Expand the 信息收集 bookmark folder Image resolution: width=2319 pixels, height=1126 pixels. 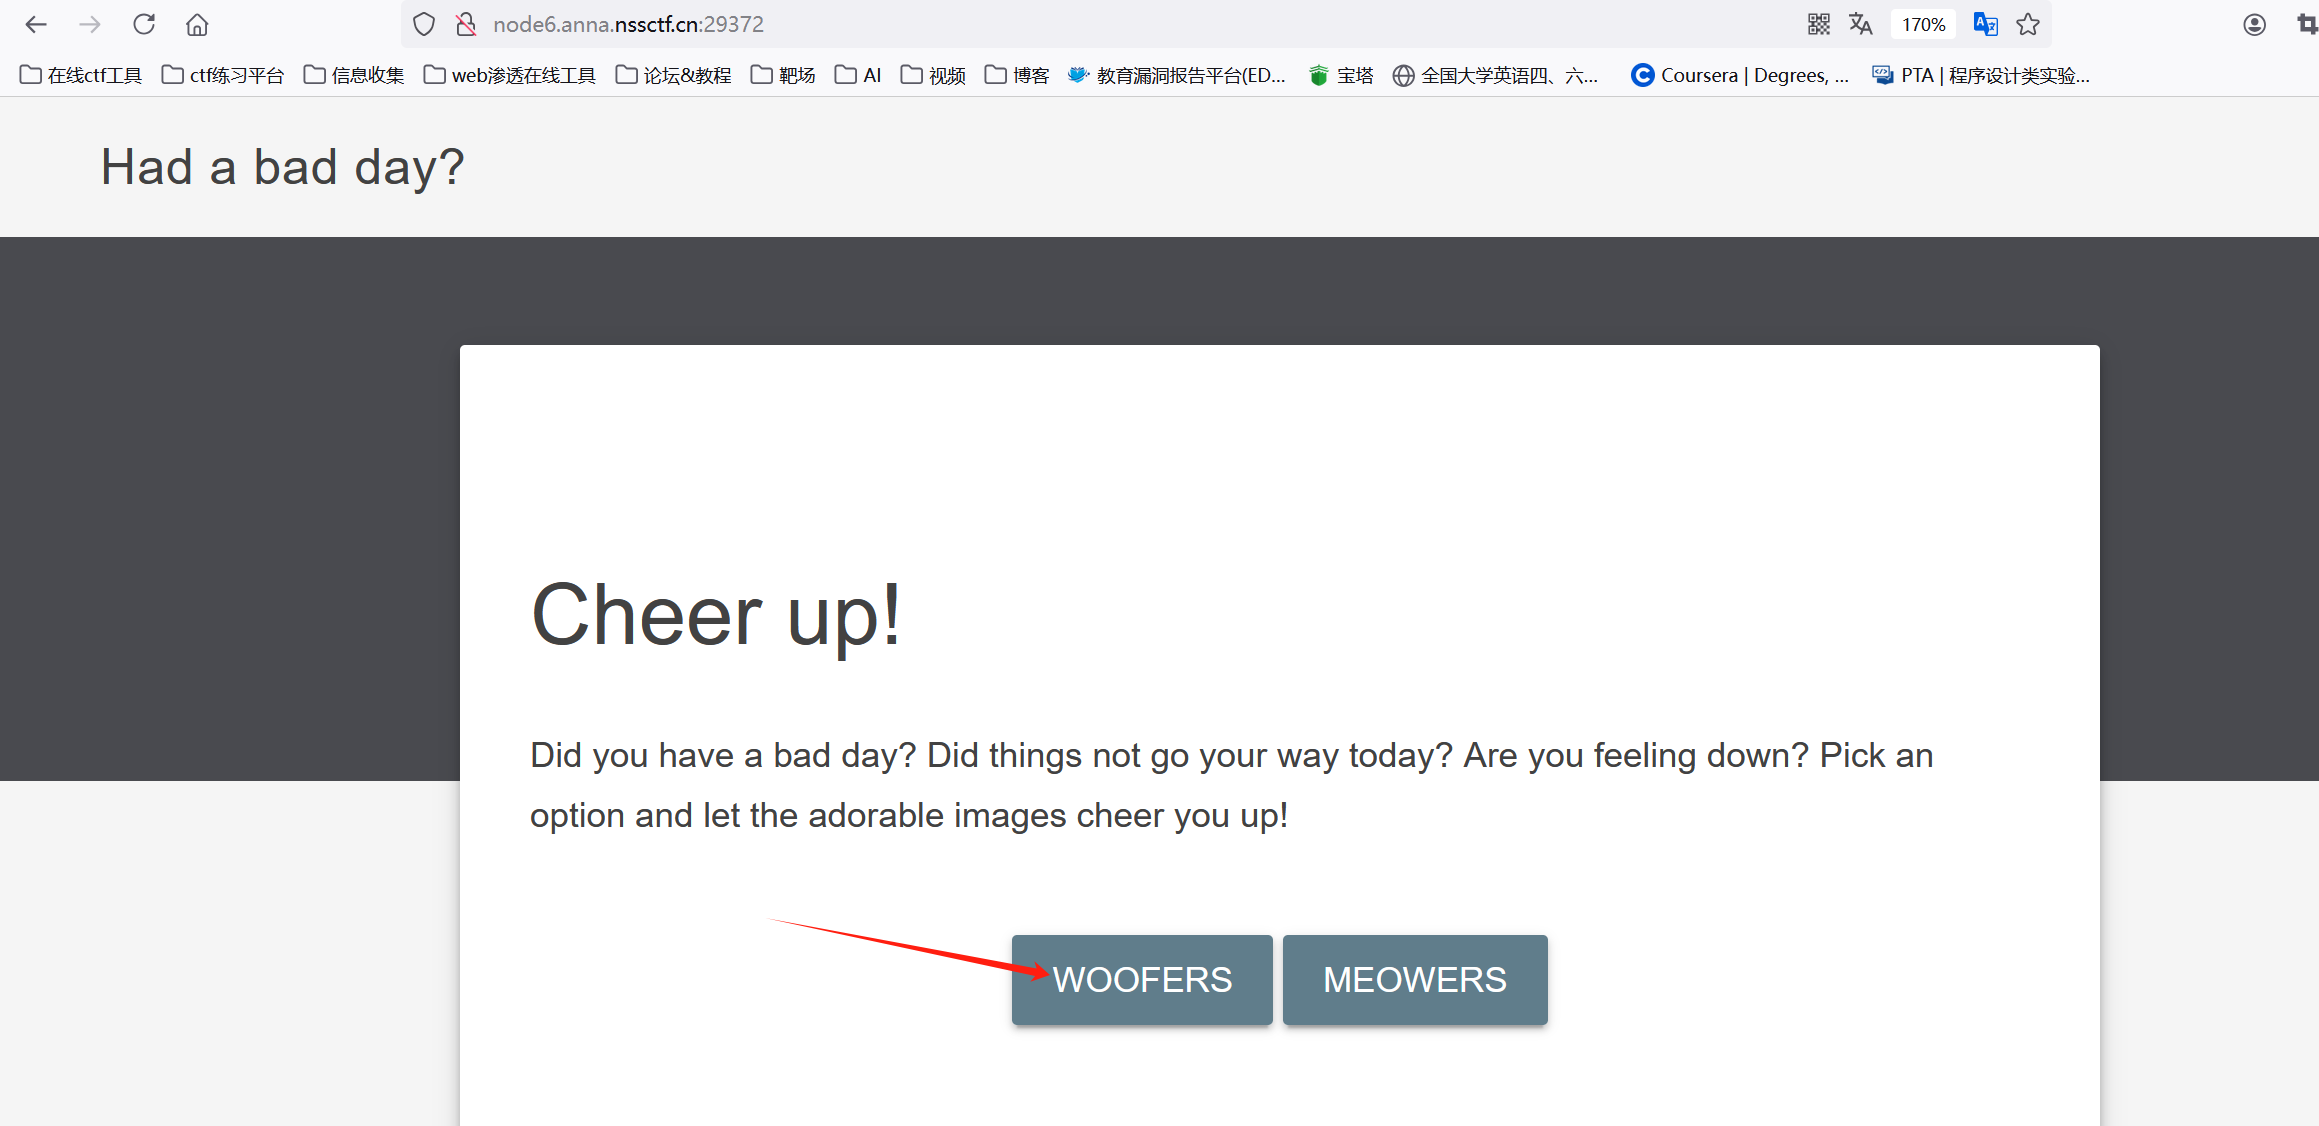pos(354,75)
